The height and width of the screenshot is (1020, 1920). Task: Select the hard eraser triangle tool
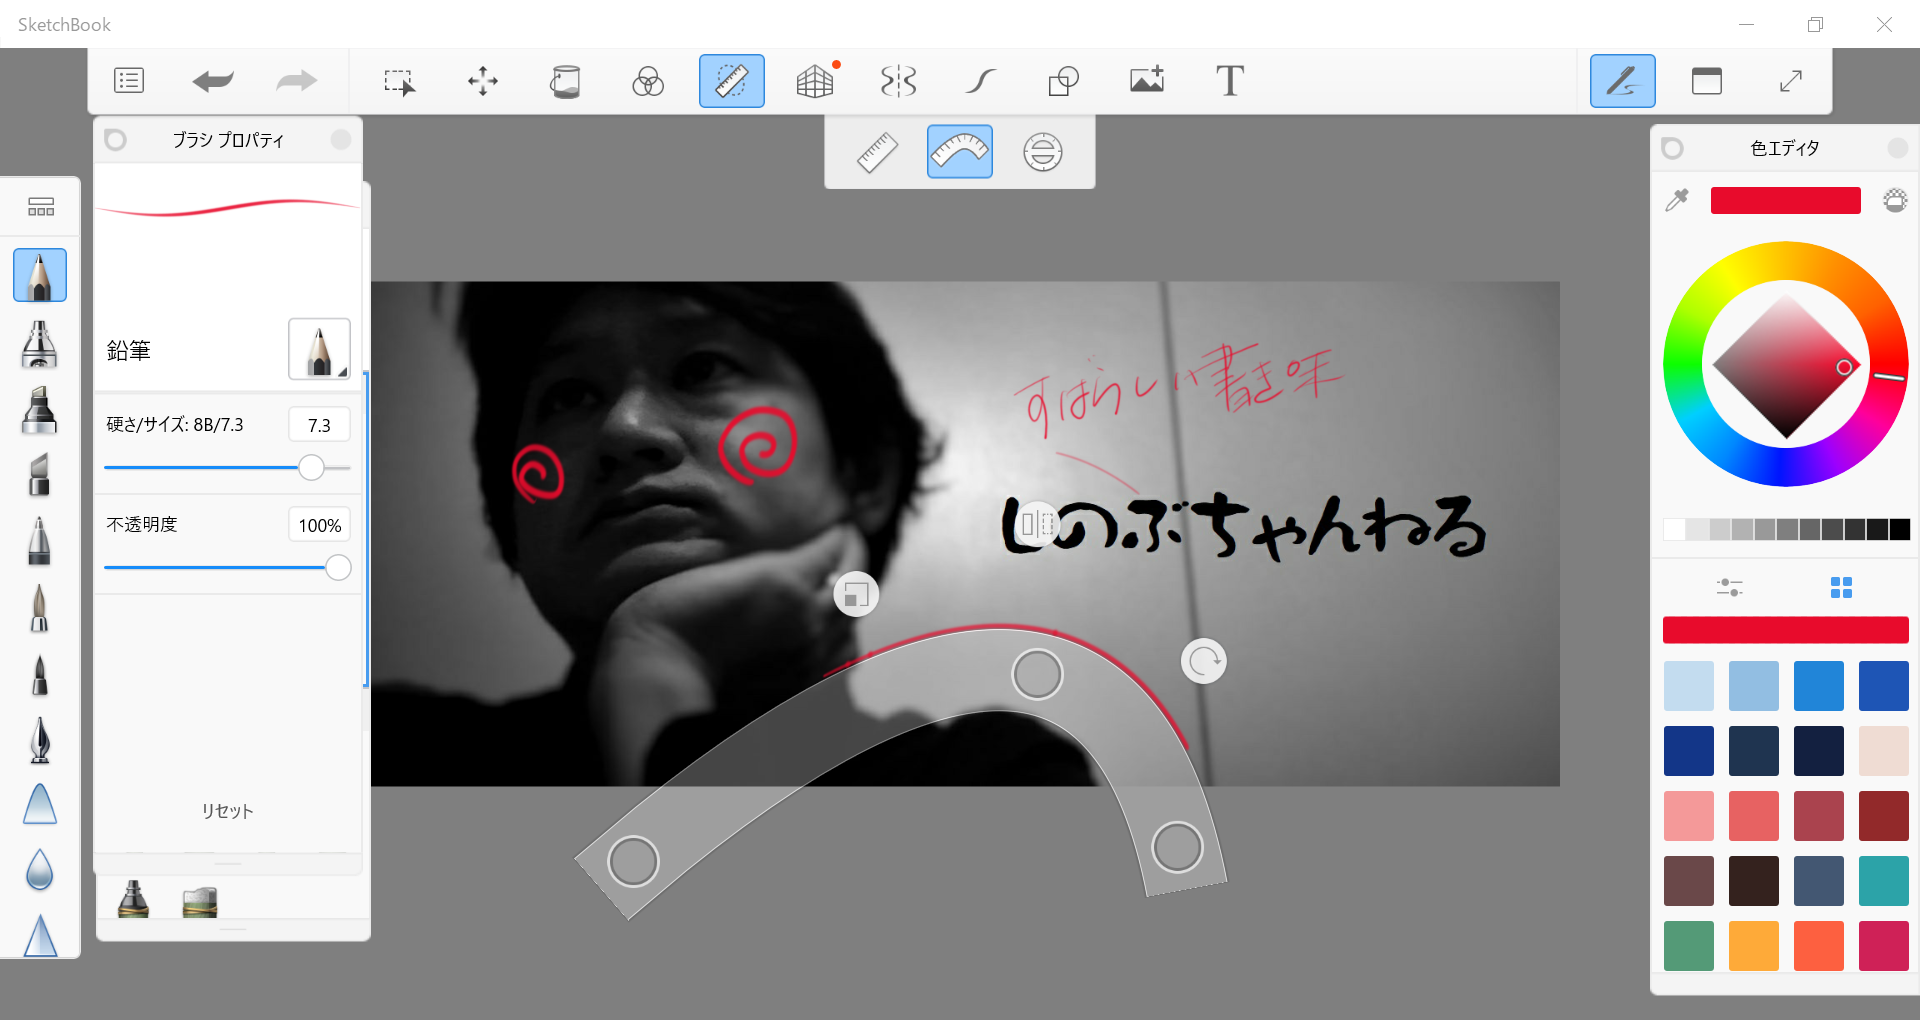point(40,805)
